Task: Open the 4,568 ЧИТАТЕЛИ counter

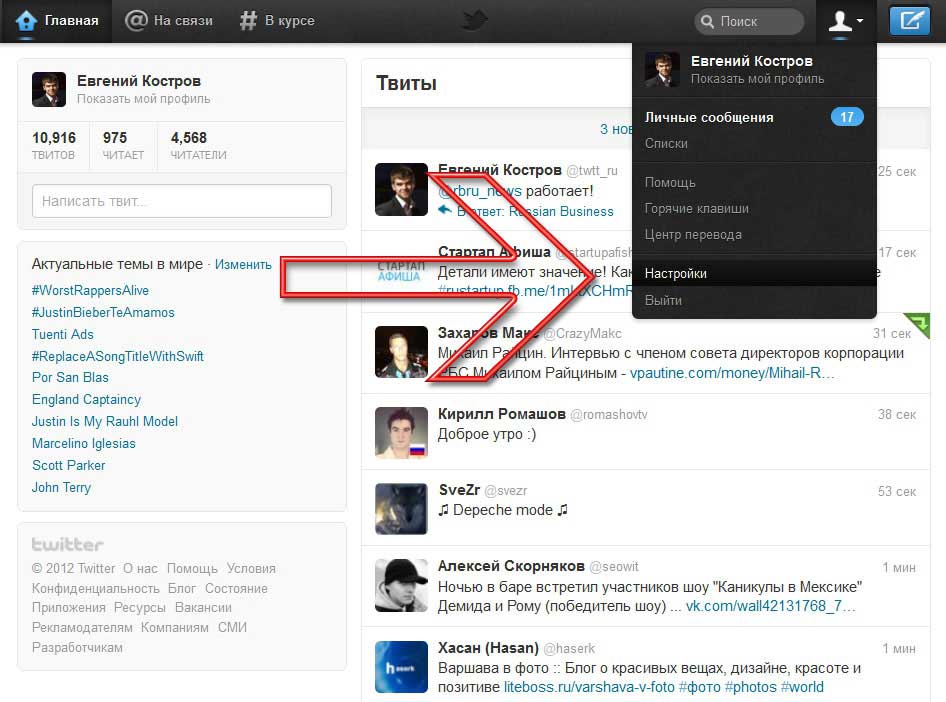Action: coord(198,146)
